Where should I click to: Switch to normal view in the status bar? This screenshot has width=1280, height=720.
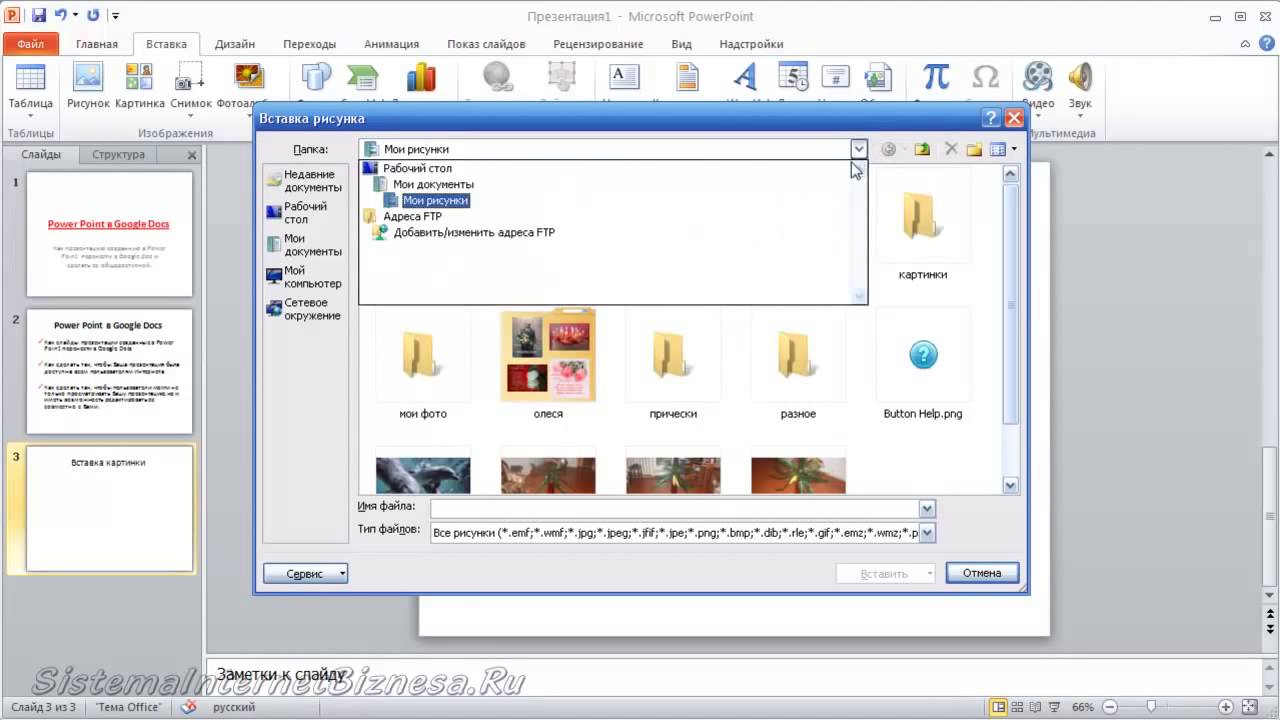pos(997,707)
